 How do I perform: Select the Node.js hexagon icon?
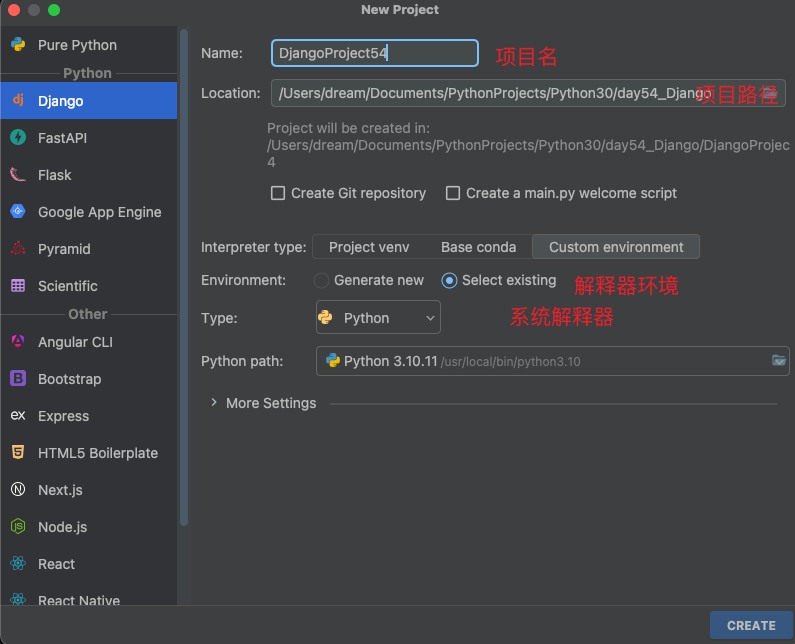point(18,526)
